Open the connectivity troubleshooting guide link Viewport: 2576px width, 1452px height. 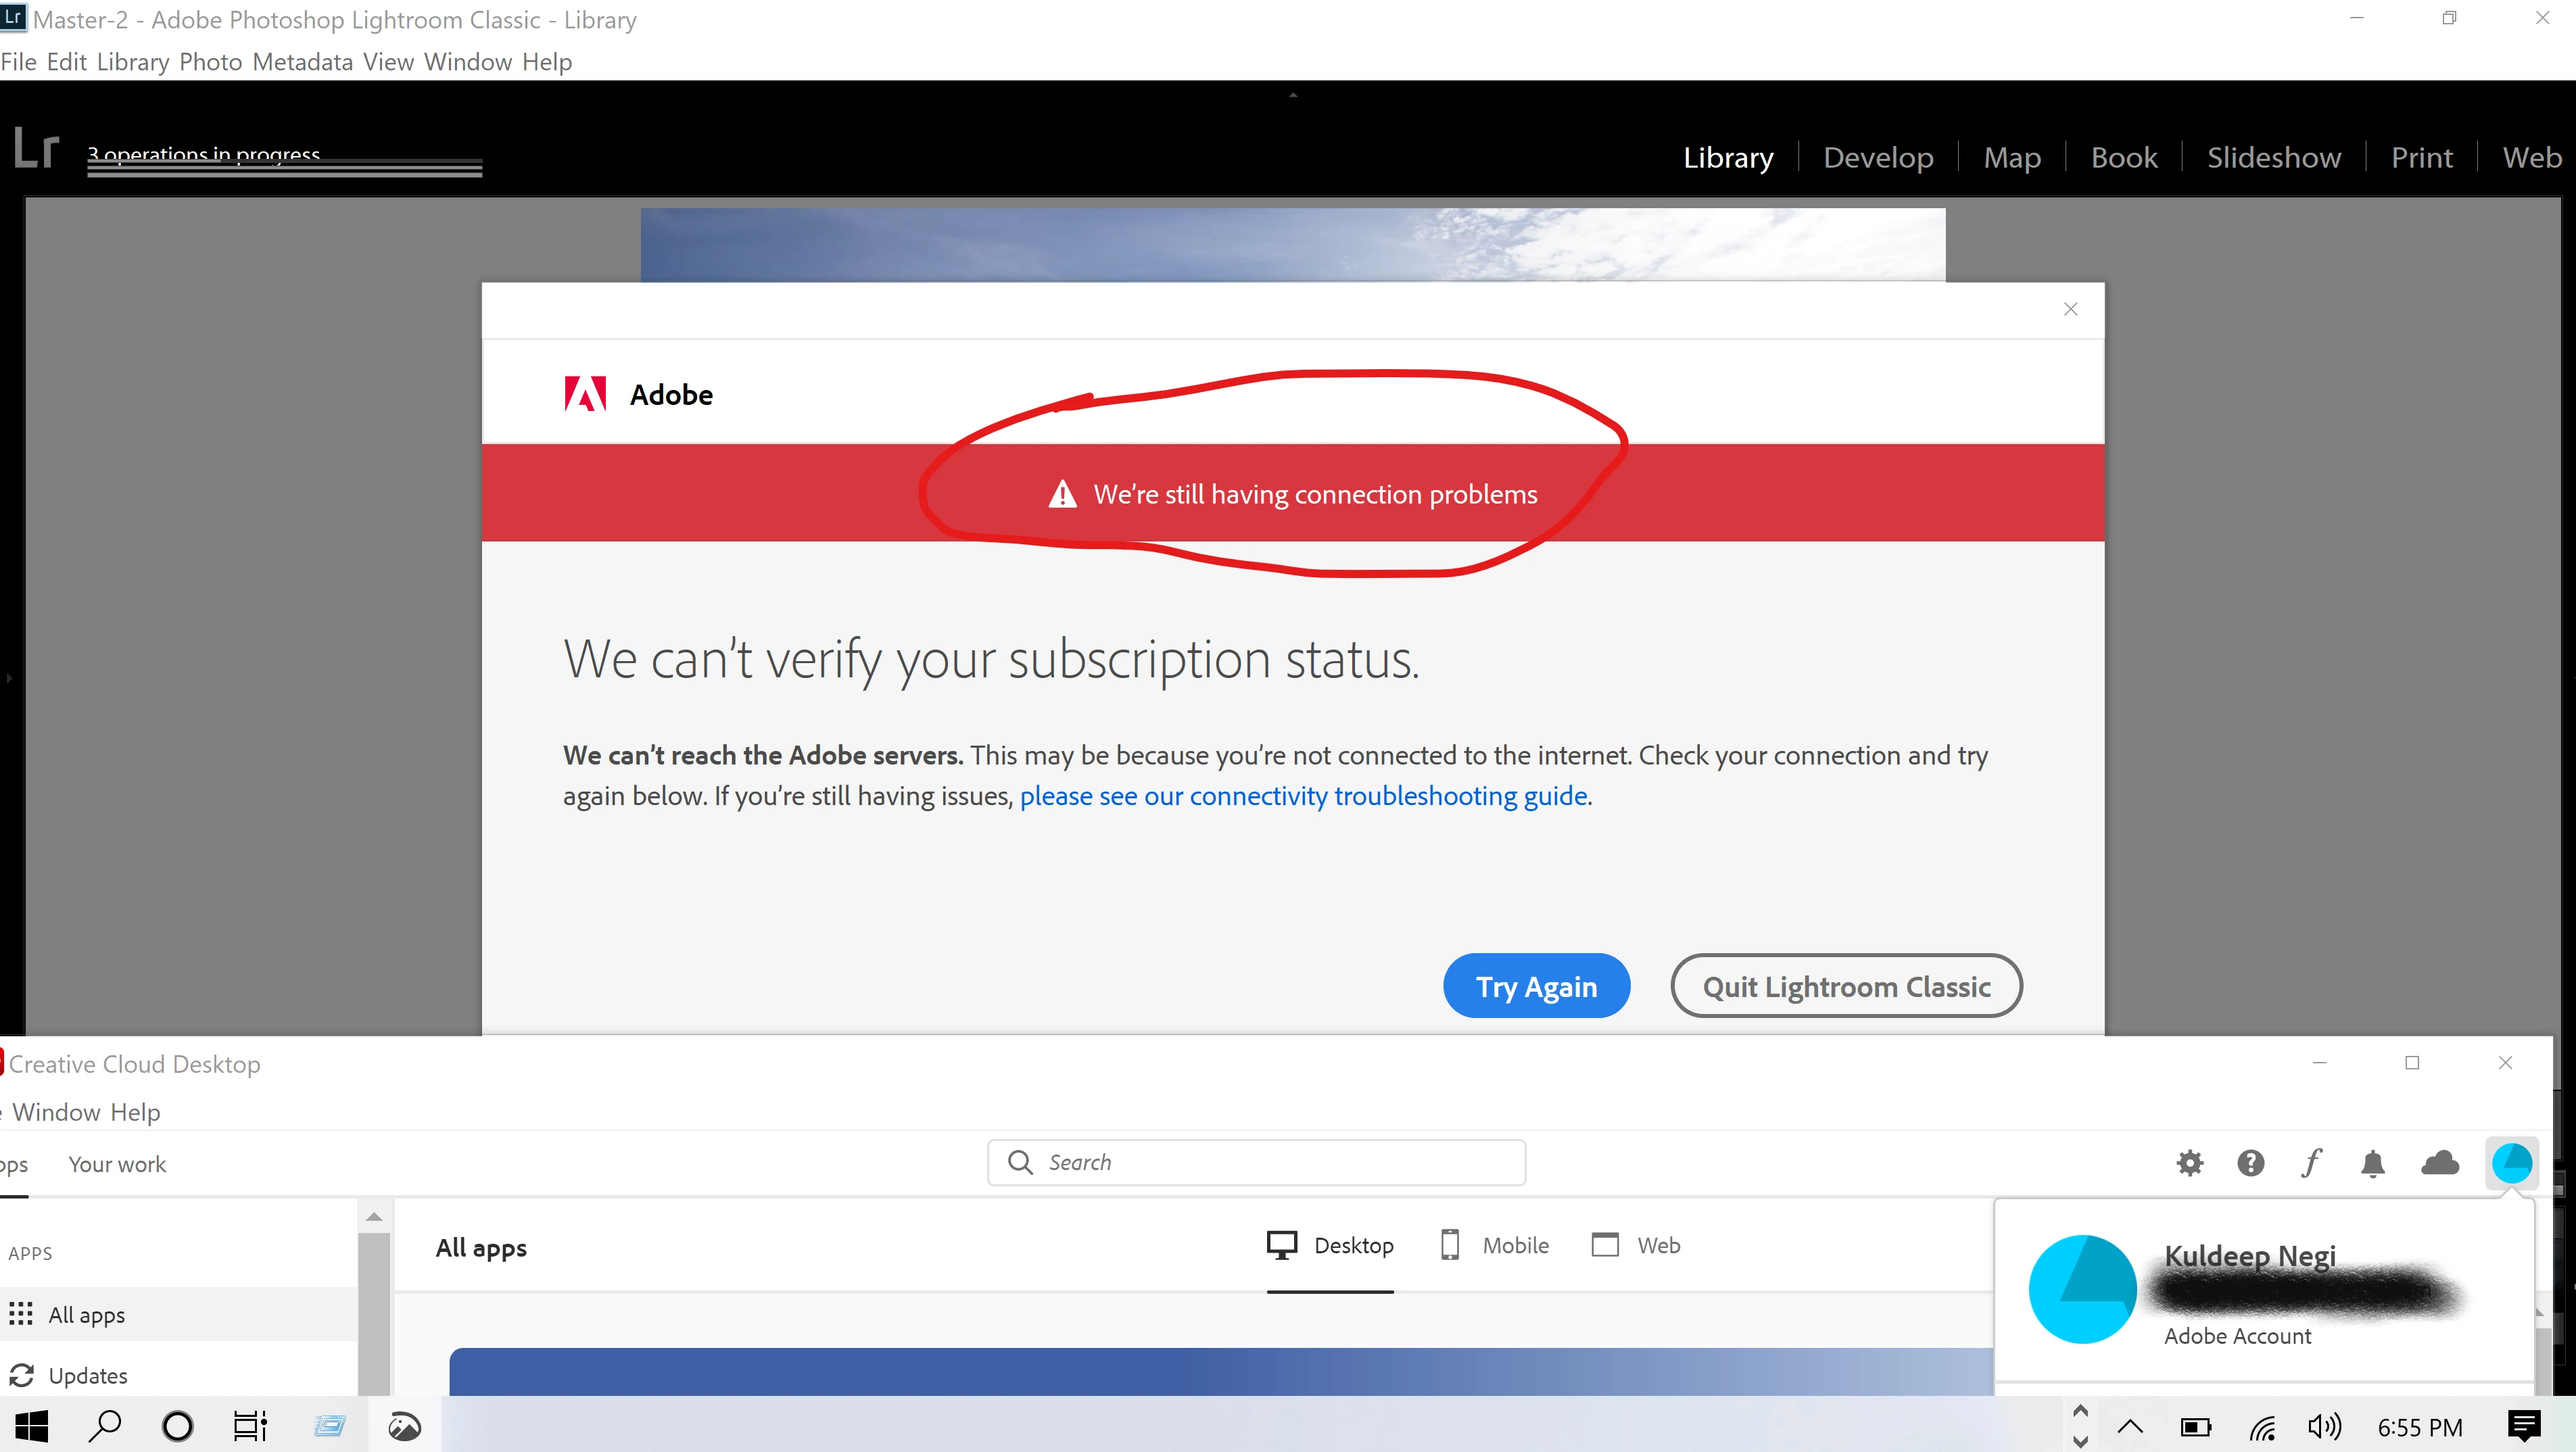click(1304, 796)
